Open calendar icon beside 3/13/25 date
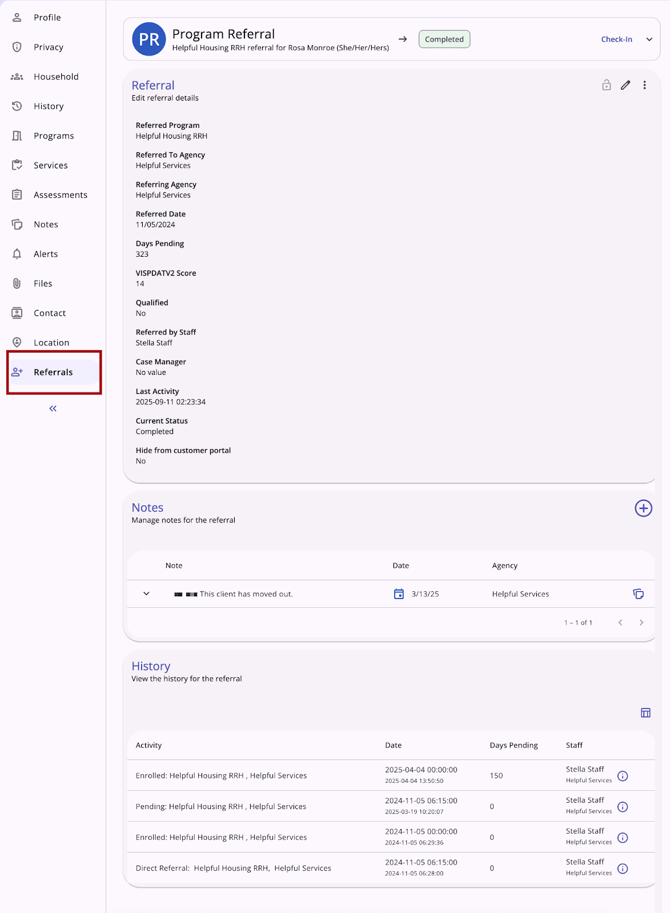Image resolution: width=670 pixels, height=913 pixels. (x=399, y=594)
